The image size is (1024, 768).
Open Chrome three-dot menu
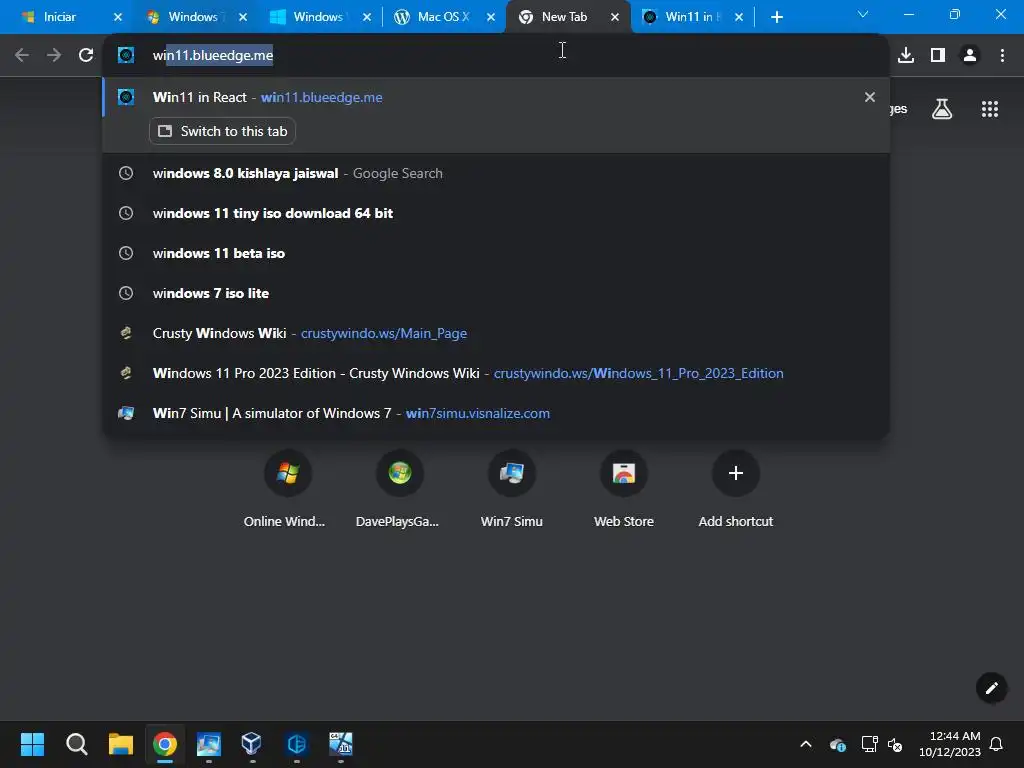coord(1002,56)
